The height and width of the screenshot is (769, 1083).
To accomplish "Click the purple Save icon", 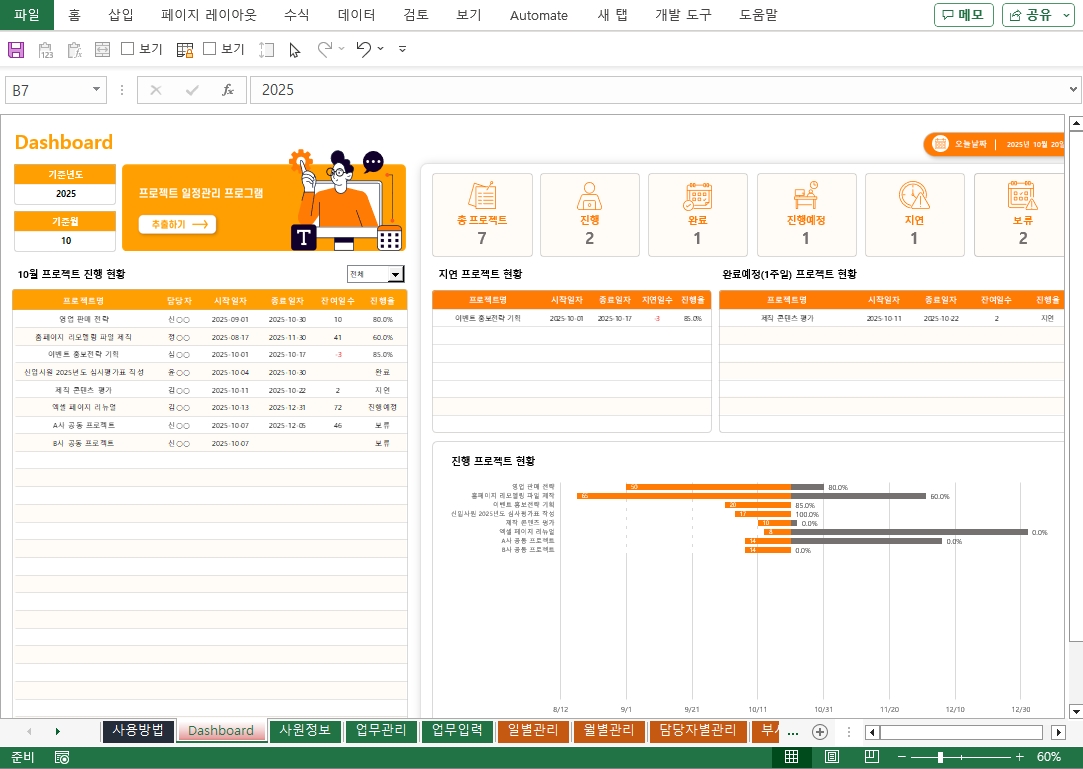I will click(x=16, y=49).
